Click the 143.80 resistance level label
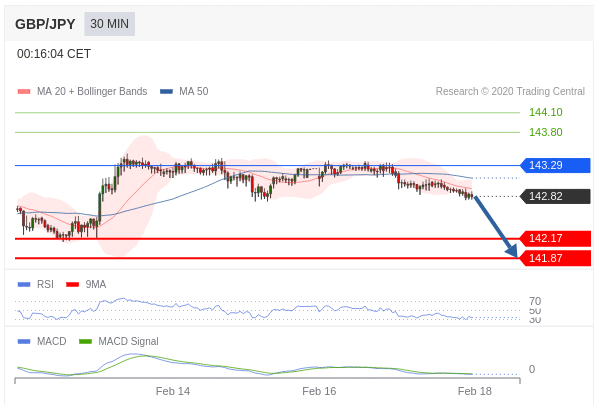This screenshot has height=407, width=601. pyautogui.click(x=545, y=132)
